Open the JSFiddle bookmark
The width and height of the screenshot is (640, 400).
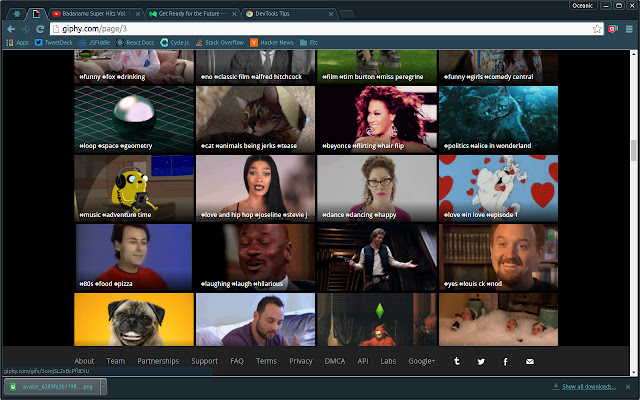94,42
